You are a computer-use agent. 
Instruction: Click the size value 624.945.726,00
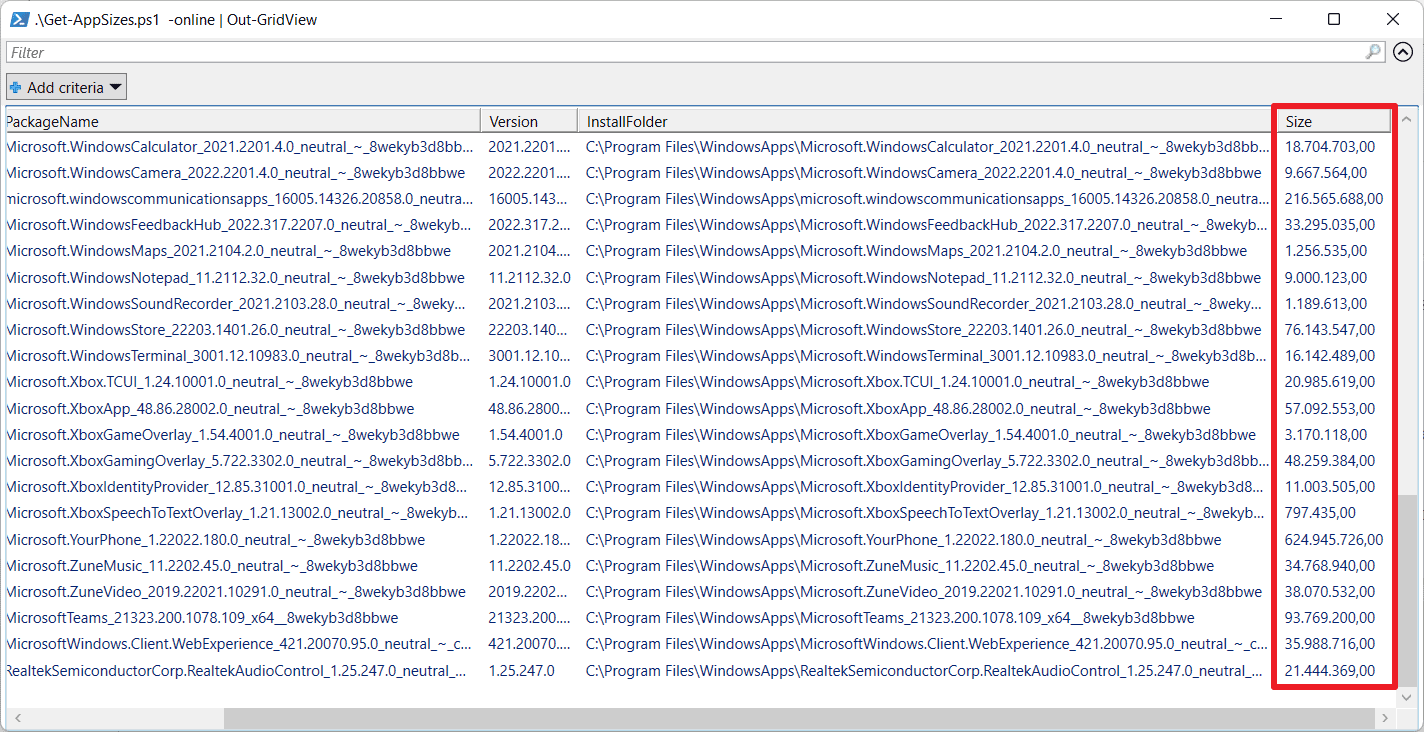[1333, 539]
